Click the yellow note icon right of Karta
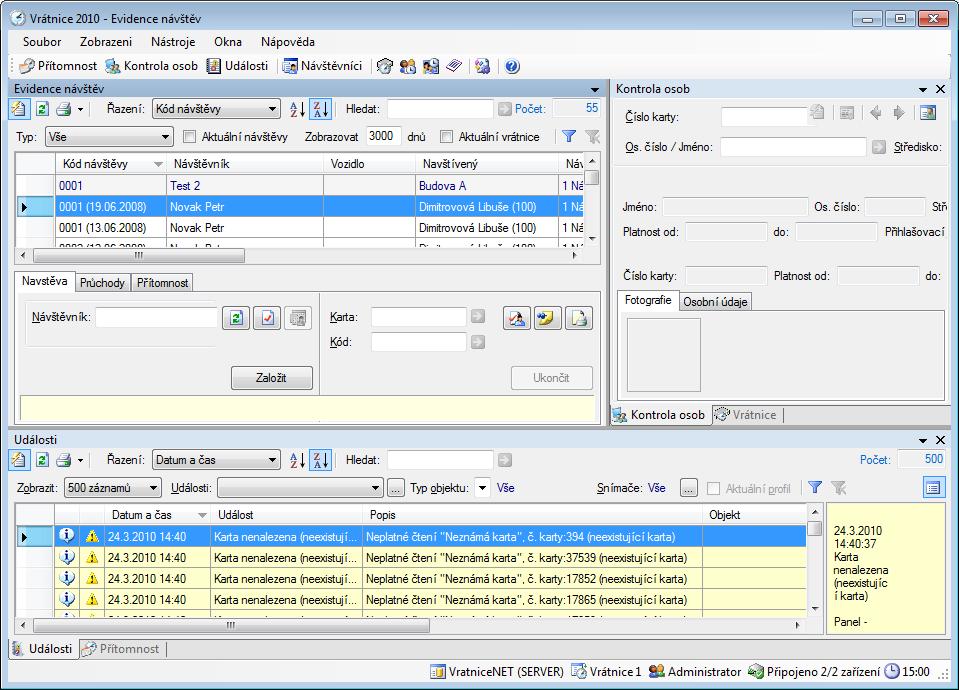The width and height of the screenshot is (959, 690). pyautogui.click(x=547, y=318)
